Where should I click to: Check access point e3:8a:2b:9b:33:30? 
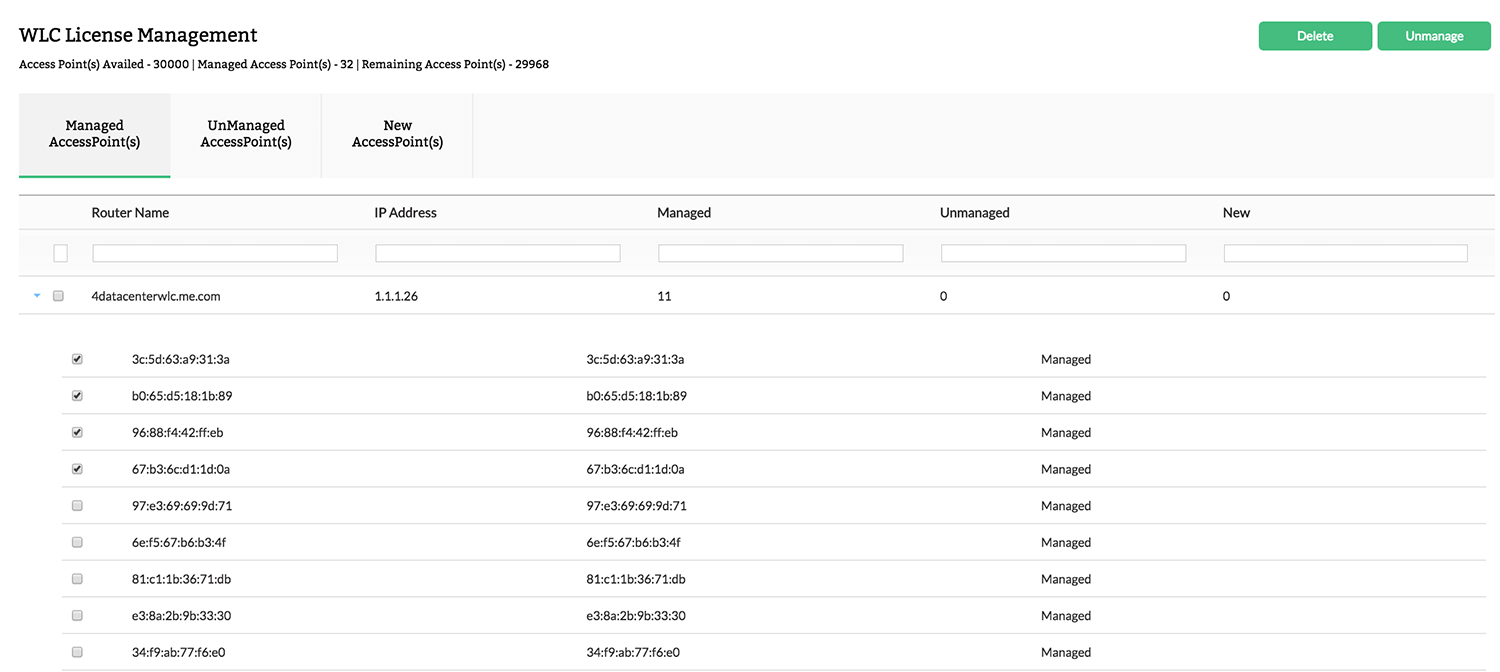[x=77, y=615]
